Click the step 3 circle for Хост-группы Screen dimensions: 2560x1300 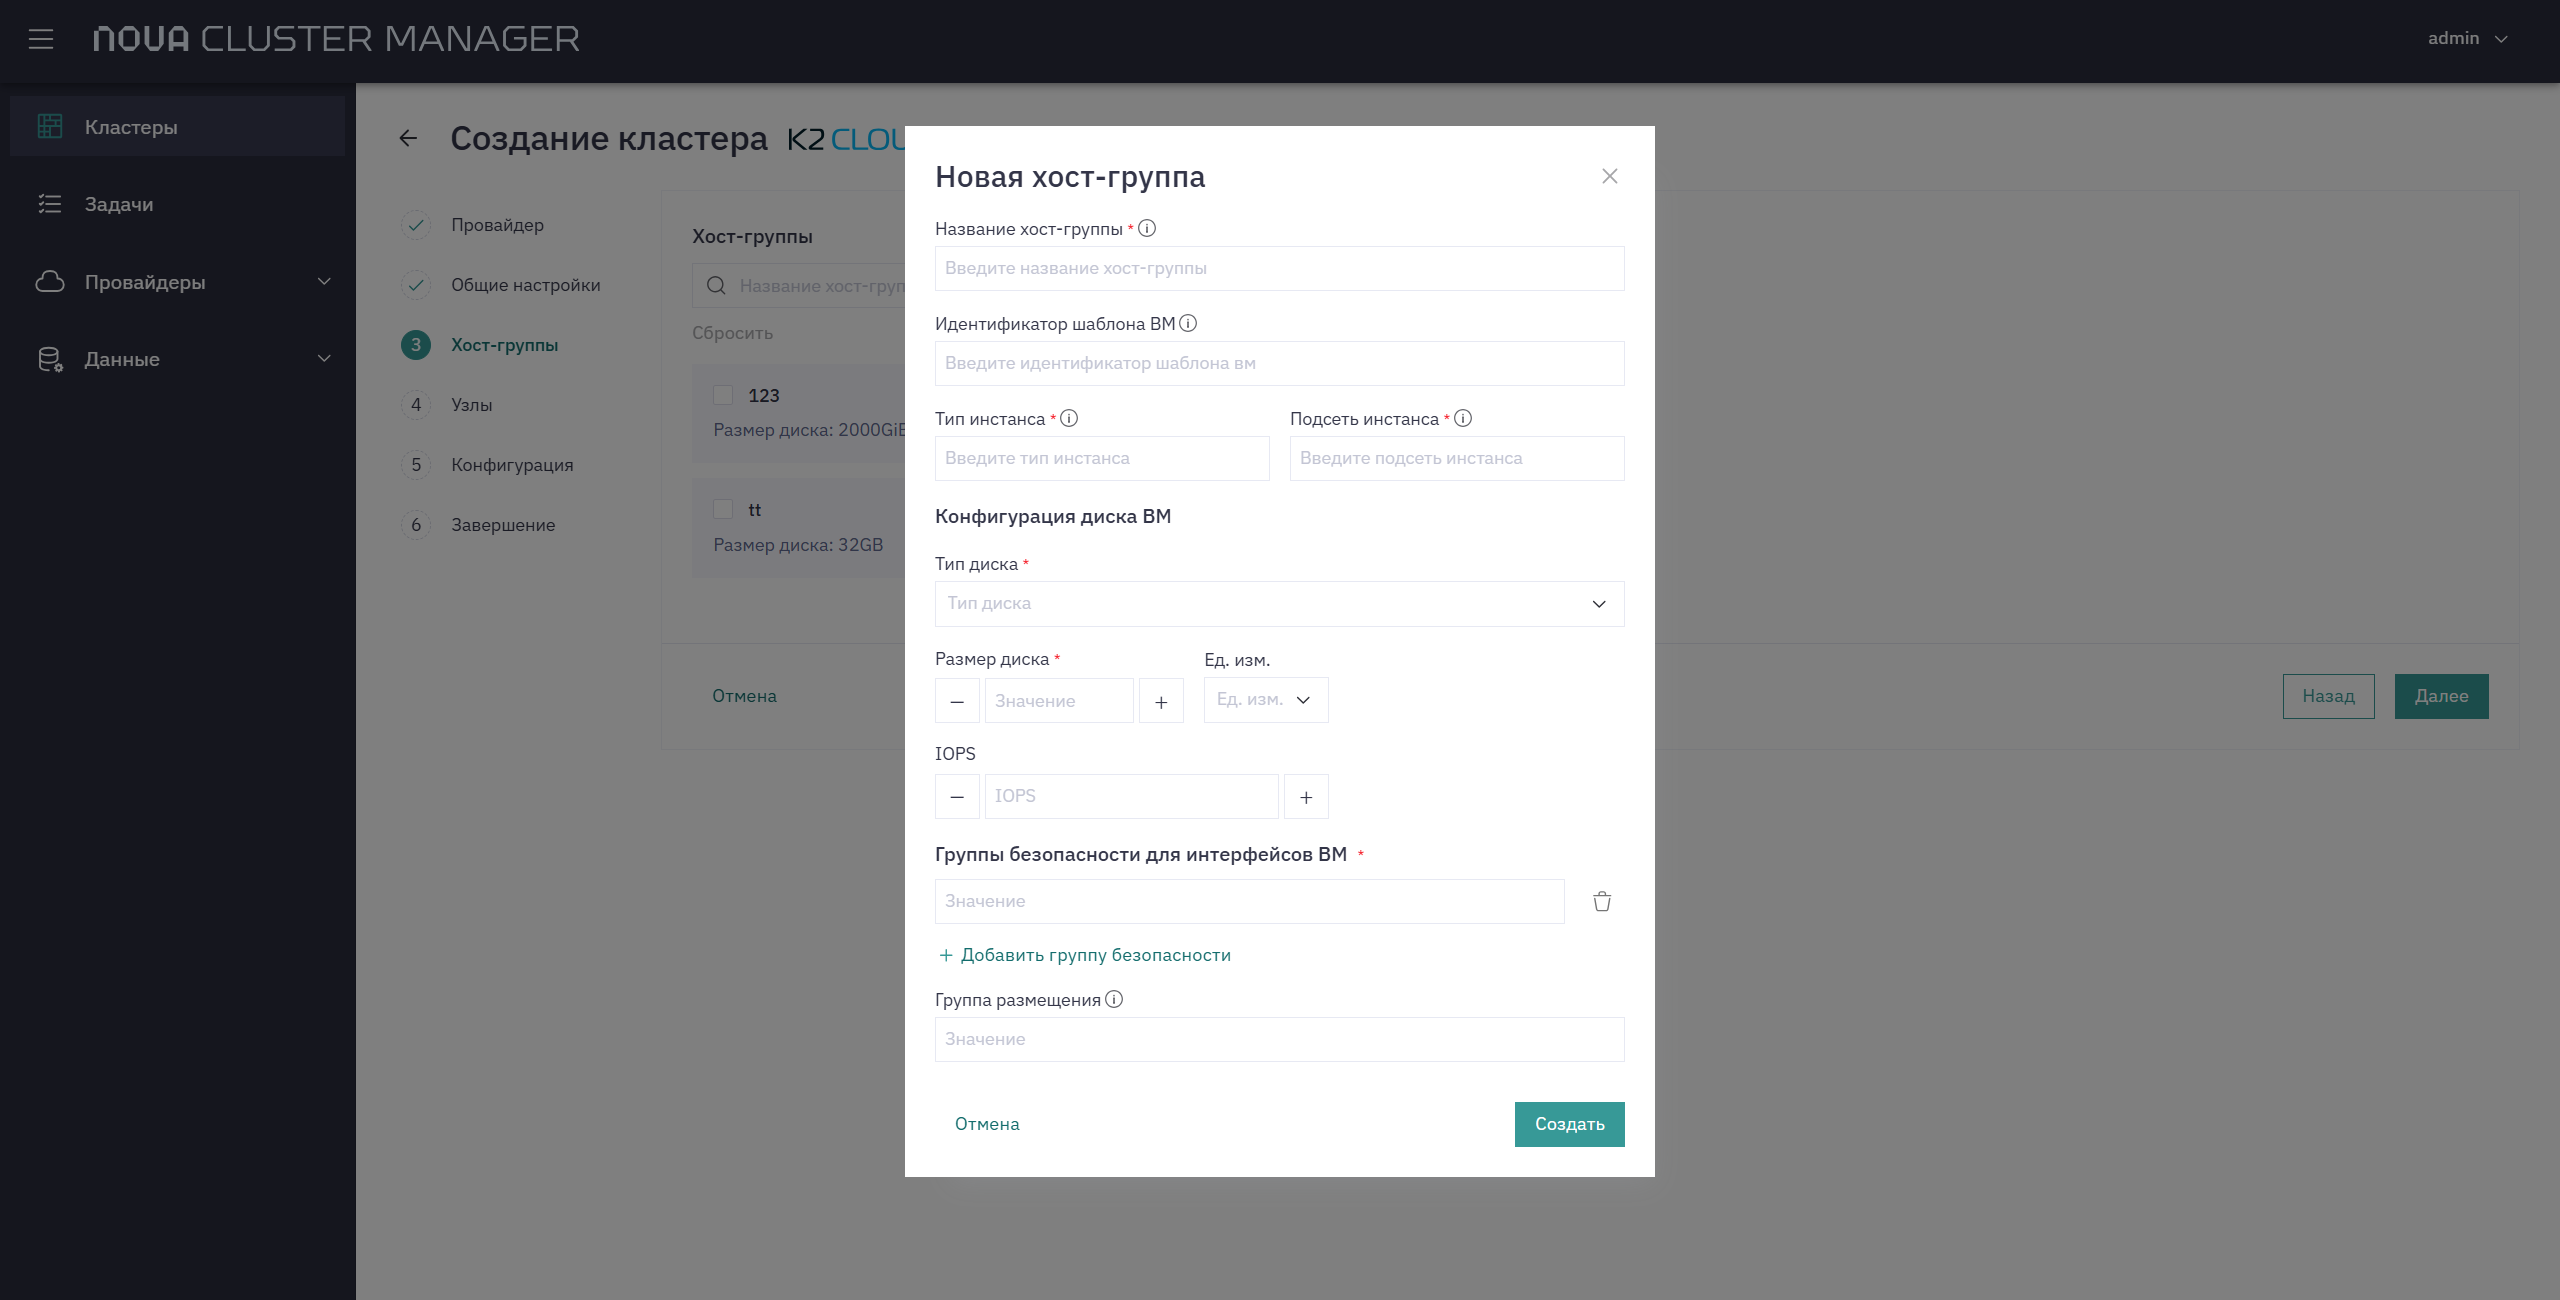tap(416, 345)
